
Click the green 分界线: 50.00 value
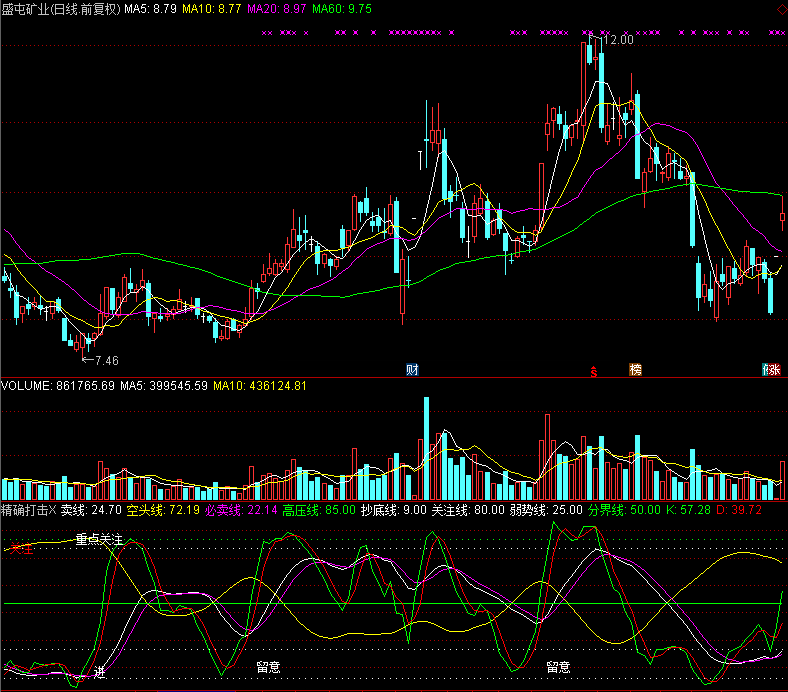[x=624, y=510]
